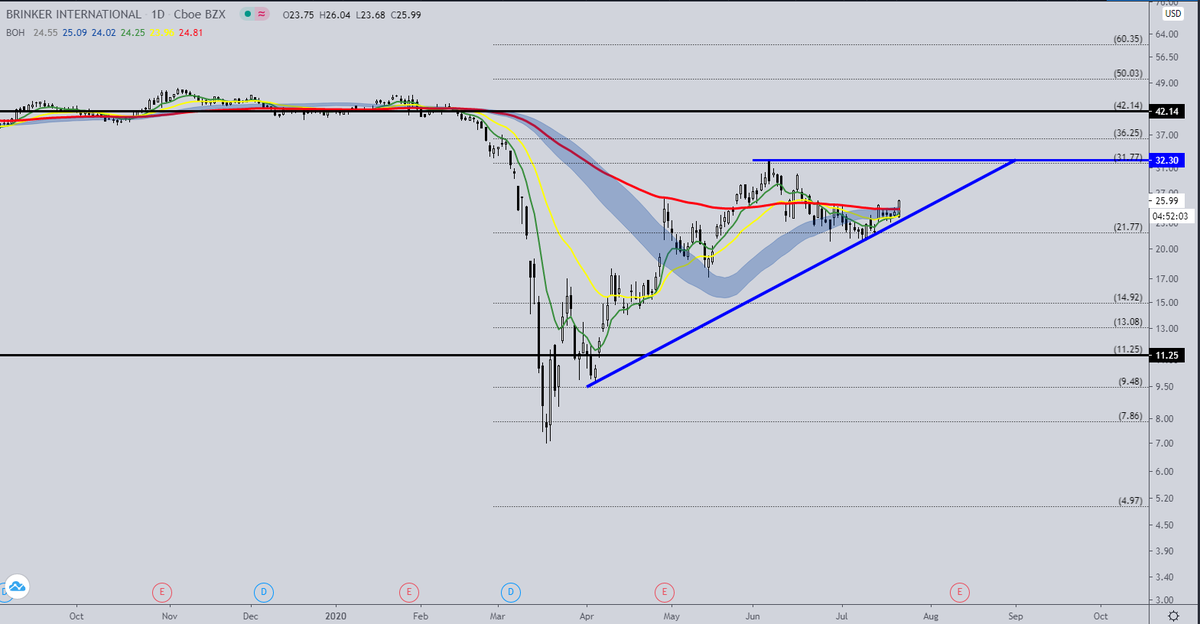Screen dimensions: 1200x624
Task: Open the USD currency selector
Action: click(x=1173, y=14)
